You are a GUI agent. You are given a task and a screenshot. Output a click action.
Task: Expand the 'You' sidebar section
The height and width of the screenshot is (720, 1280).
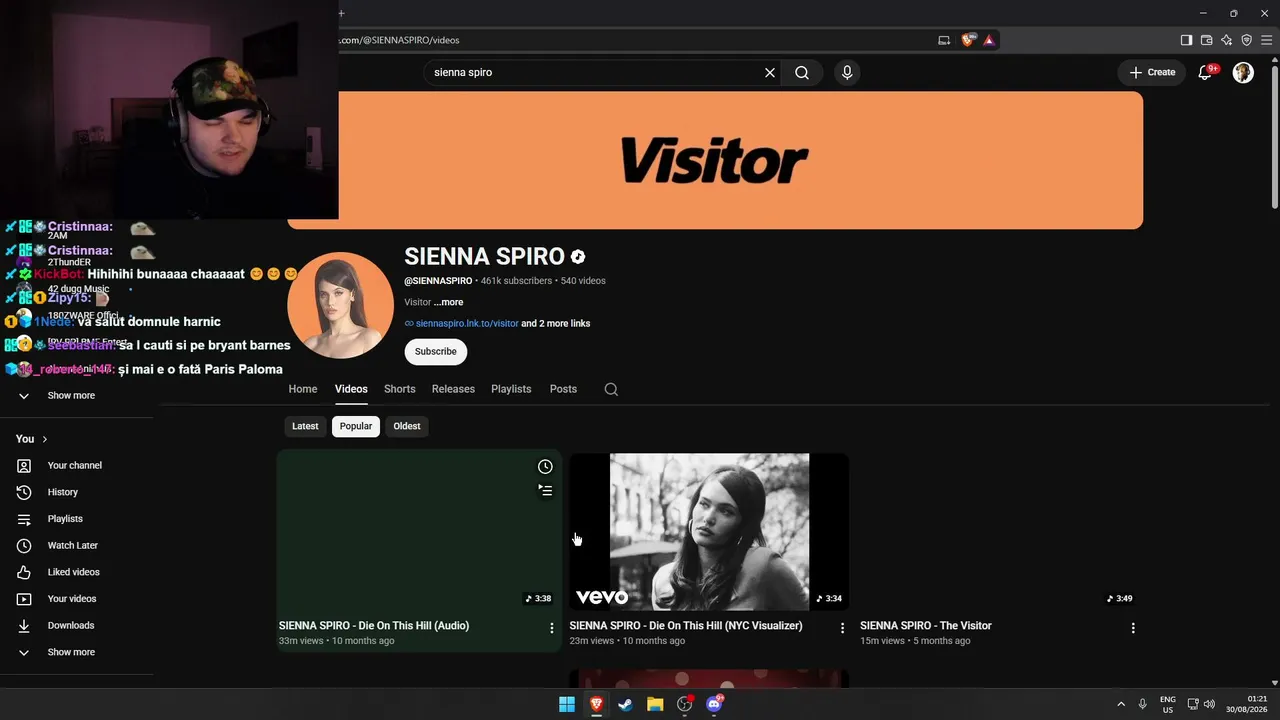(x=32, y=439)
